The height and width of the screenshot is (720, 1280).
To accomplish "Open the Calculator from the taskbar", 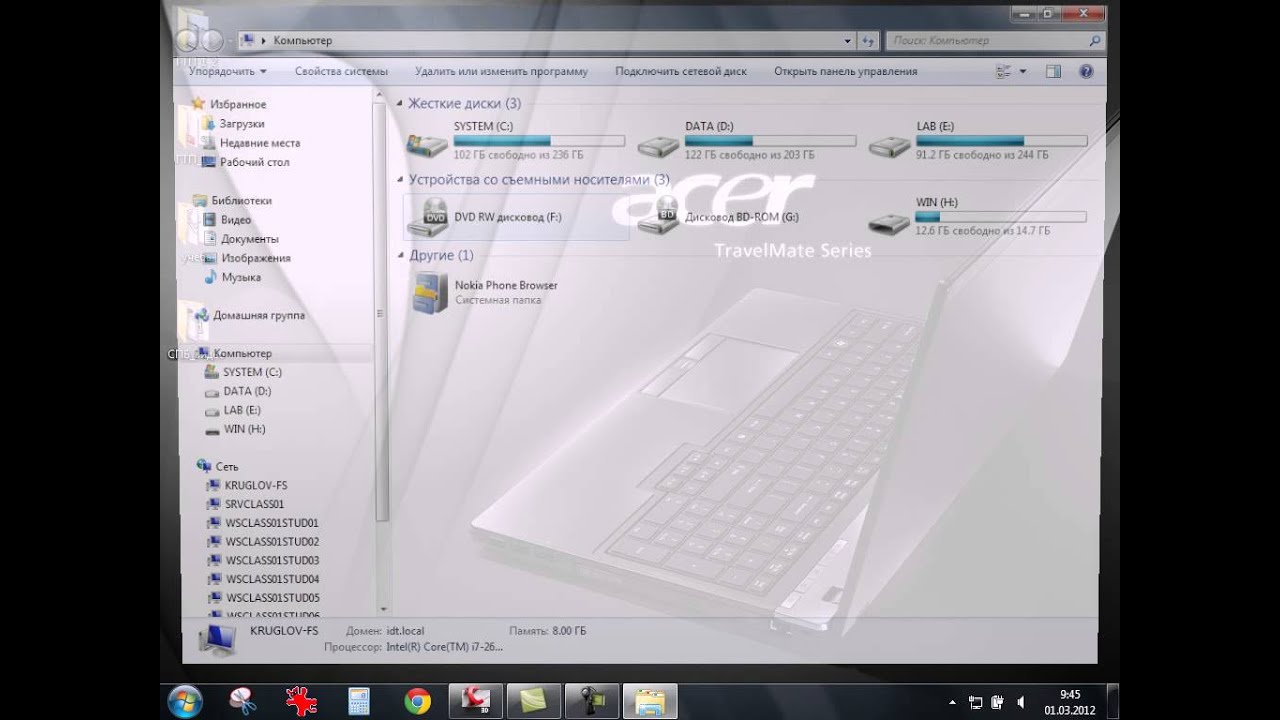I will pyautogui.click(x=359, y=701).
